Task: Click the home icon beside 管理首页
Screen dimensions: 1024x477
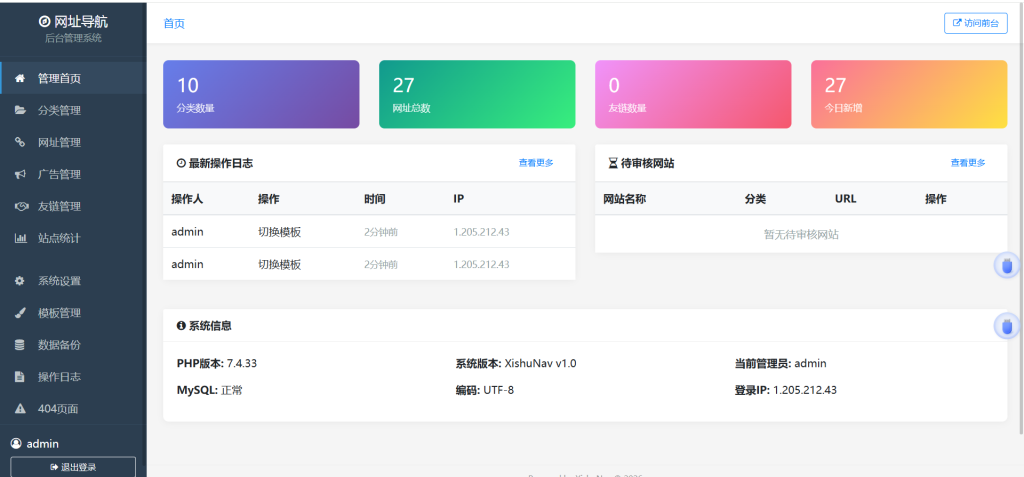Action: point(20,78)
